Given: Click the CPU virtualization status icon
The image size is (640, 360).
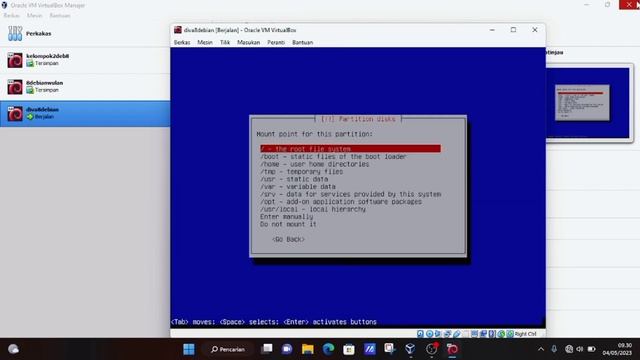Looking at the screenshot, I should [x=492, y=334].
